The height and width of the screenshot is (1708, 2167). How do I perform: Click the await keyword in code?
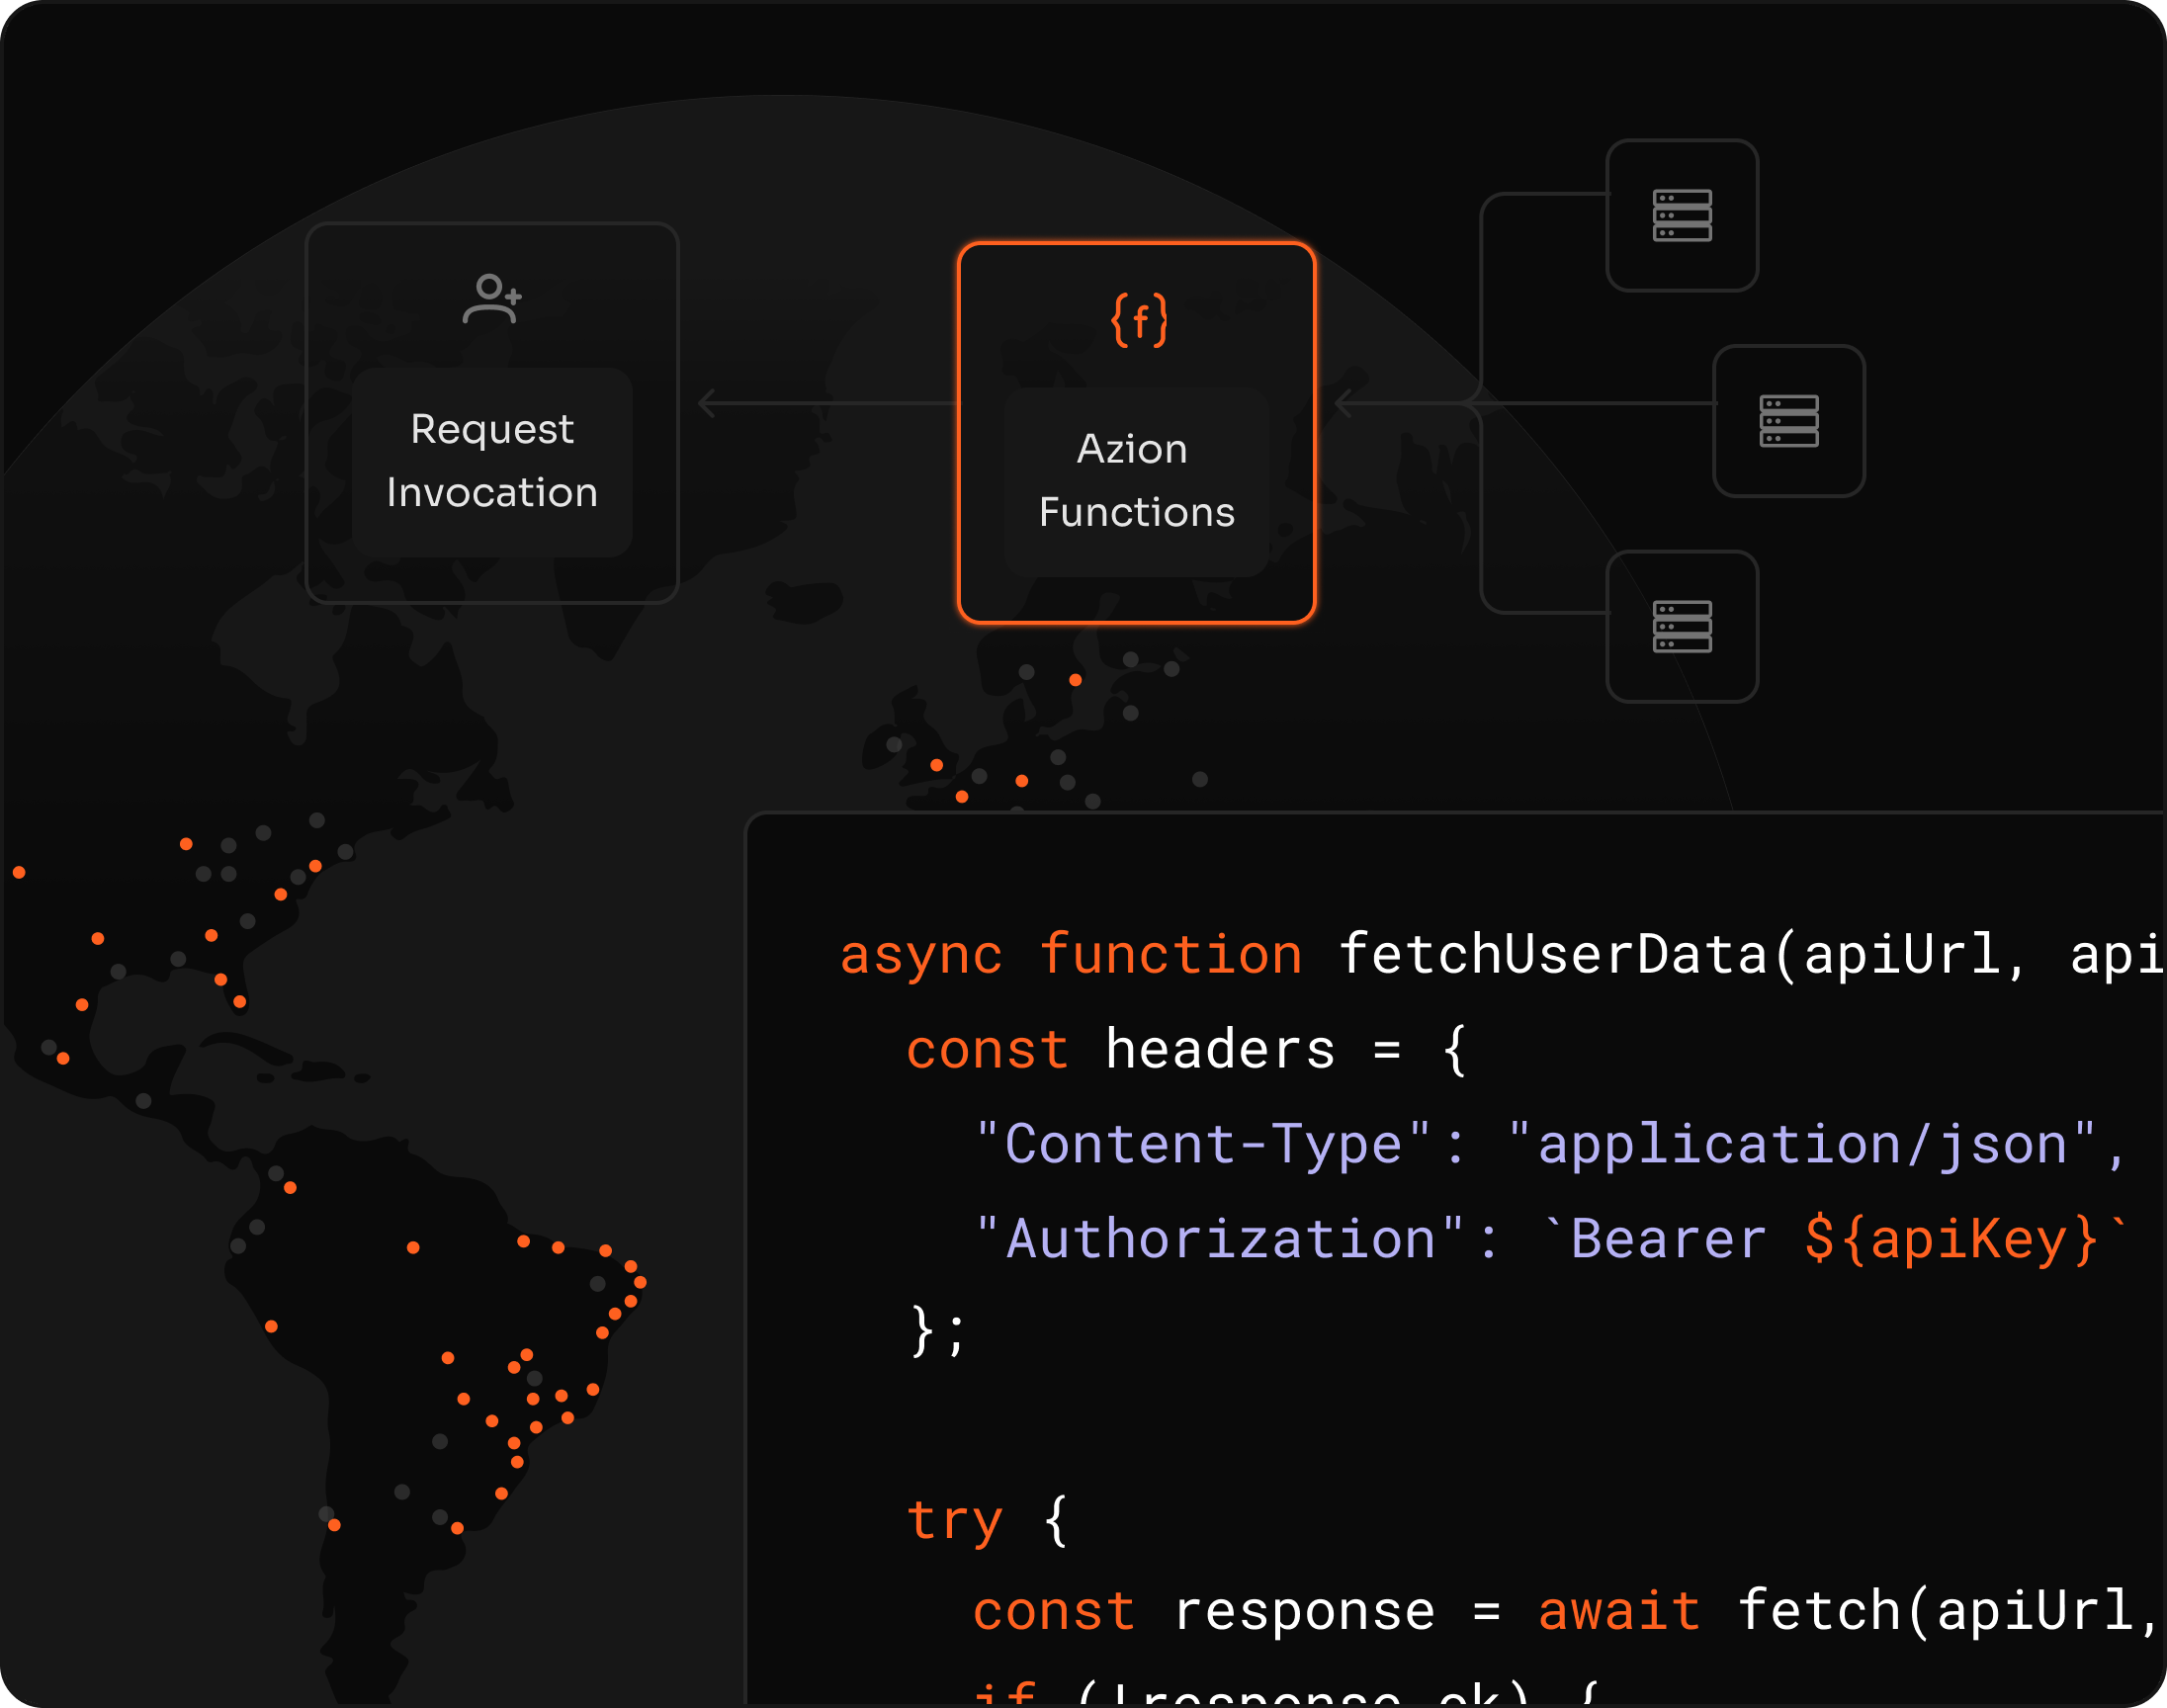[x=1619, y=1611]
